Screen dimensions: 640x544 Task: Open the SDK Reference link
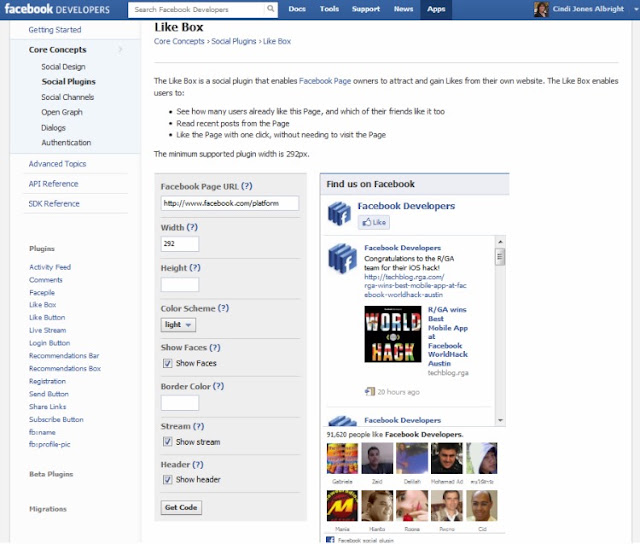[54, 204]
